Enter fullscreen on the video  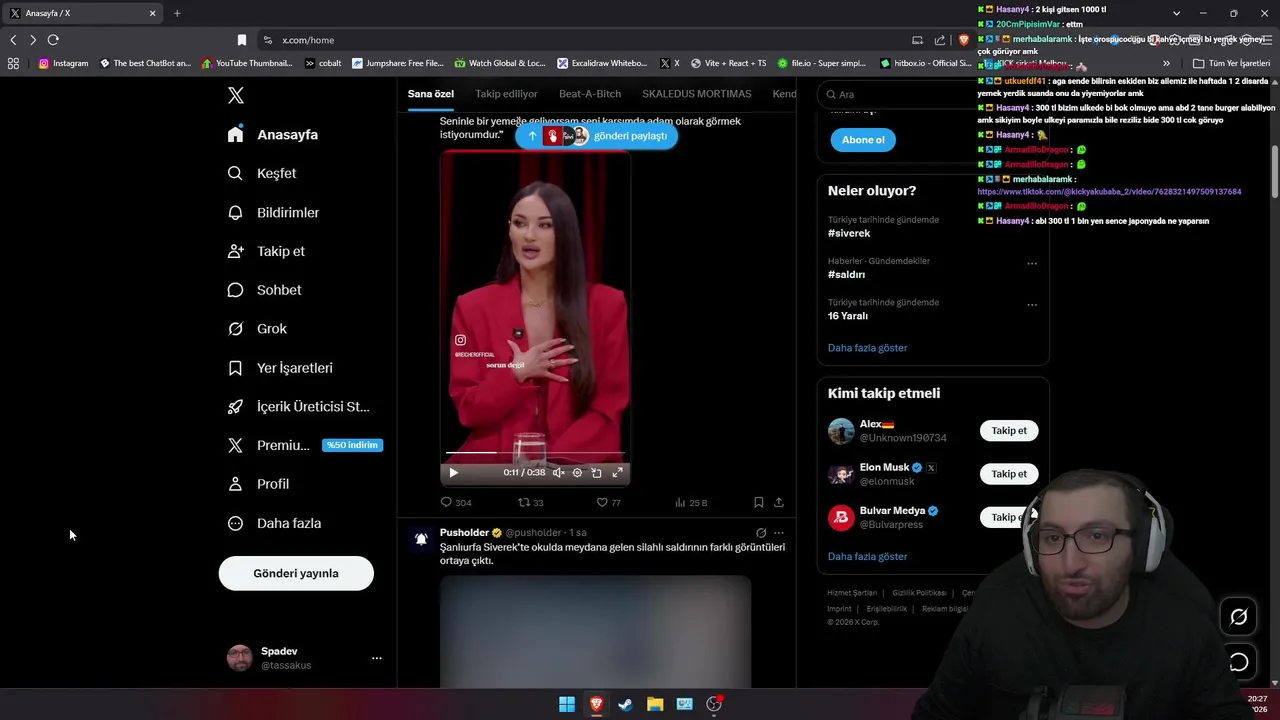click(617, 473)
